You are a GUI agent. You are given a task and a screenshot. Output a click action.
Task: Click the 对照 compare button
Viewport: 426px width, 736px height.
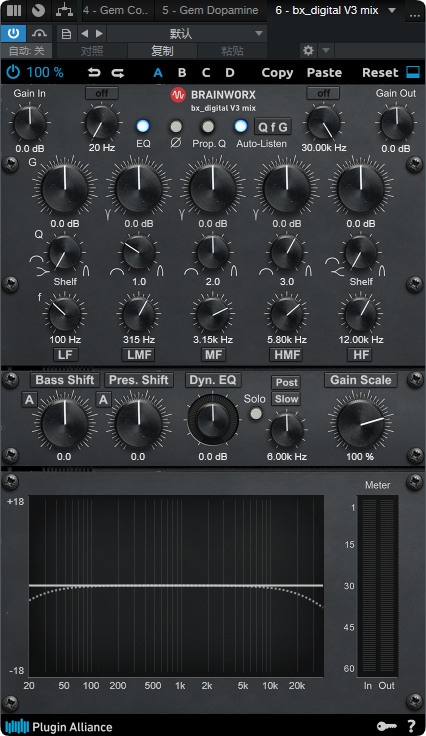tap(92, 51)
